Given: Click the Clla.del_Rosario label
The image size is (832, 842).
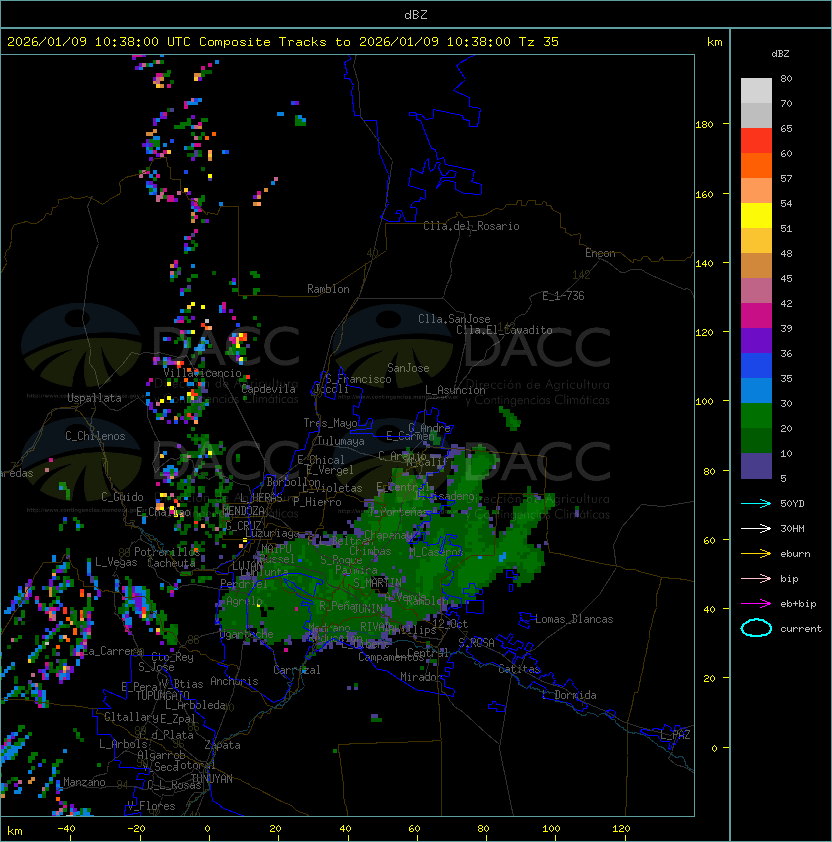Looking at the screenshot, I should click(x=471, y=226).
